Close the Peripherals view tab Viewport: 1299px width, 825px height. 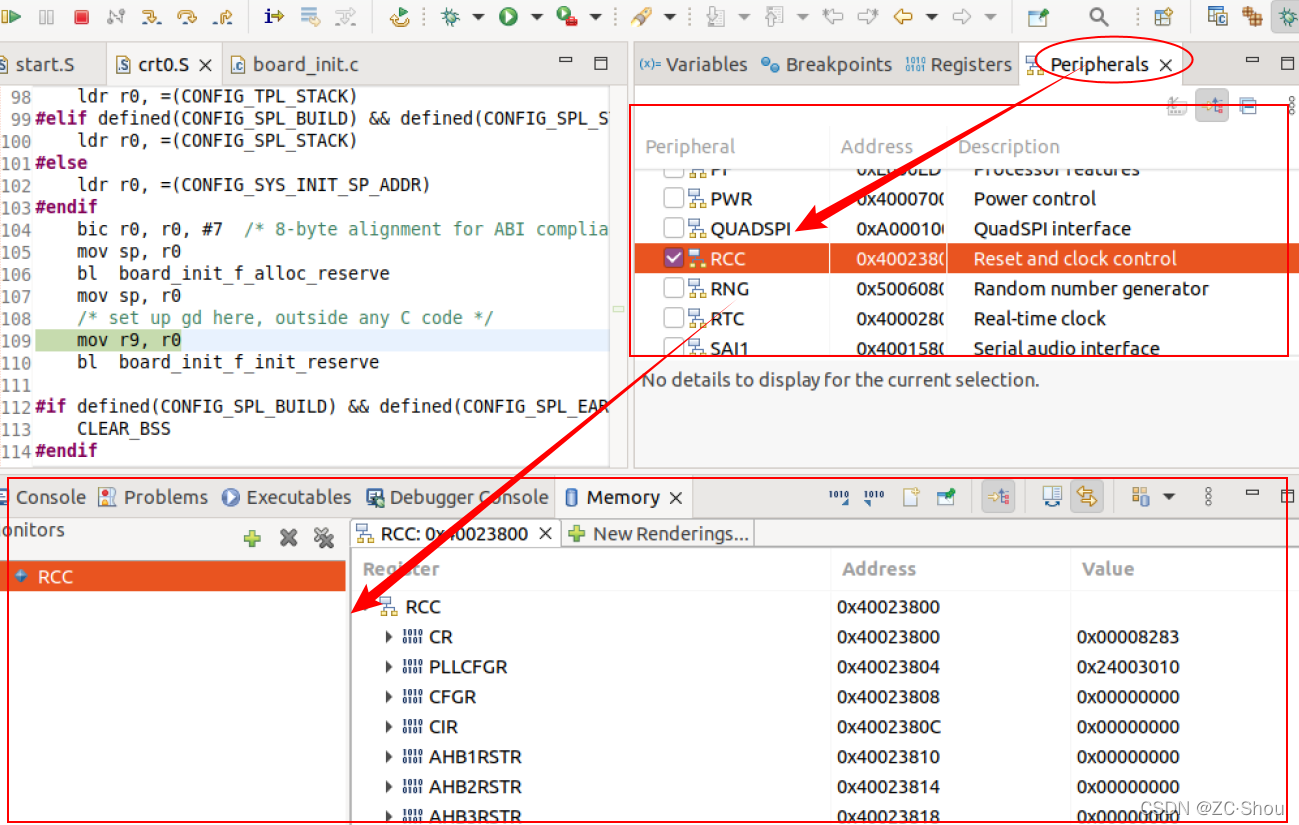(1166, 65)
